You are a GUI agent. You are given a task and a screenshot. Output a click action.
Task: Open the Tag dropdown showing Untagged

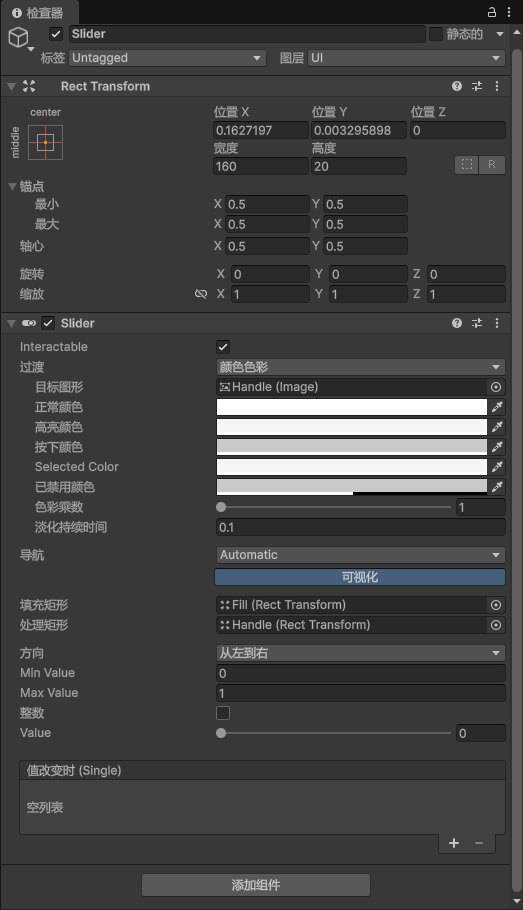point(168,58)
